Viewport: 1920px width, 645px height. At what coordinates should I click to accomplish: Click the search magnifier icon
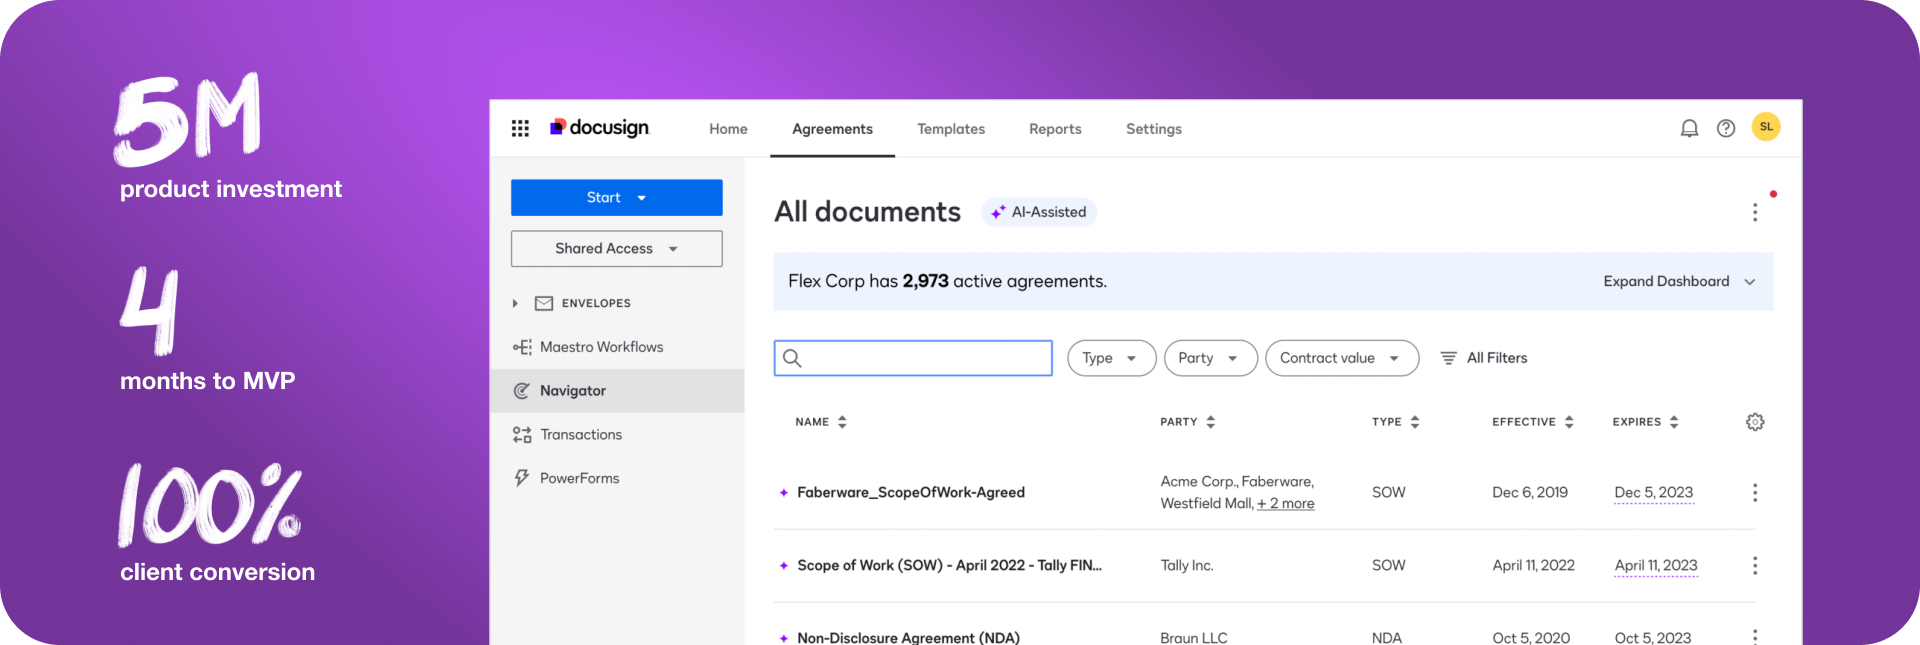tap(792, 358)
